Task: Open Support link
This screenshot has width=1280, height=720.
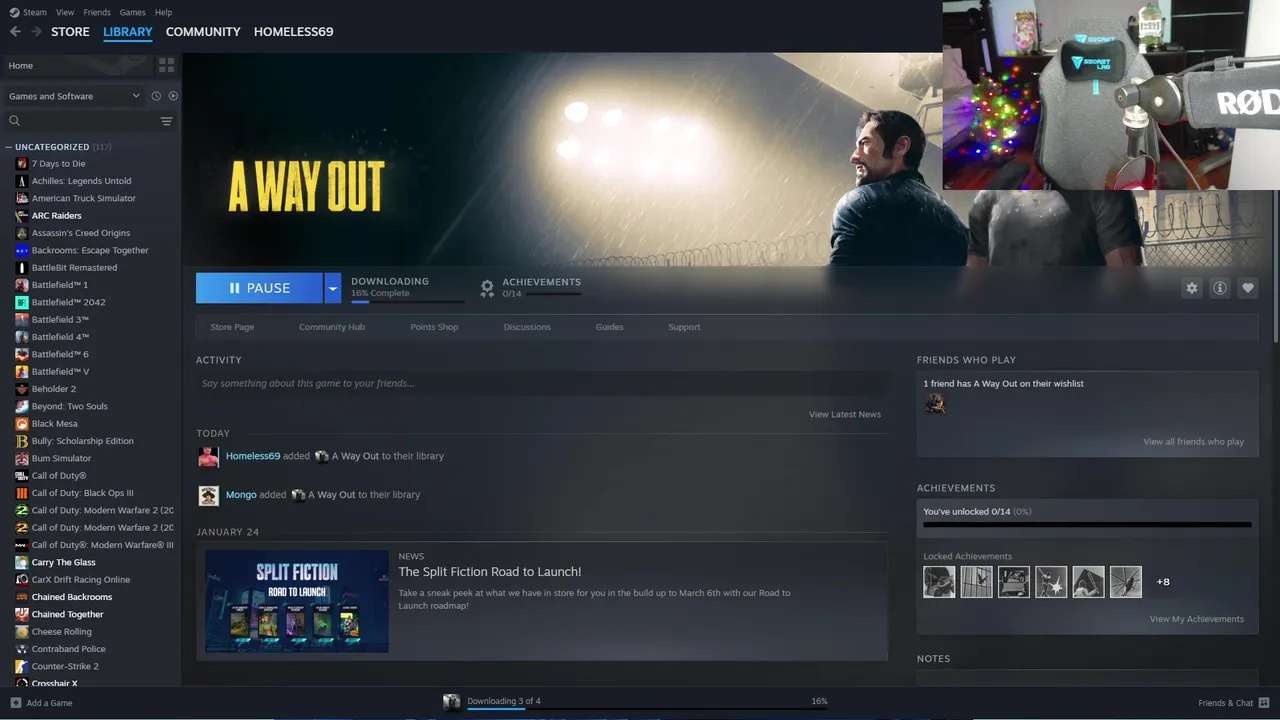Action: pyautogui.click(x=684, y=327)
